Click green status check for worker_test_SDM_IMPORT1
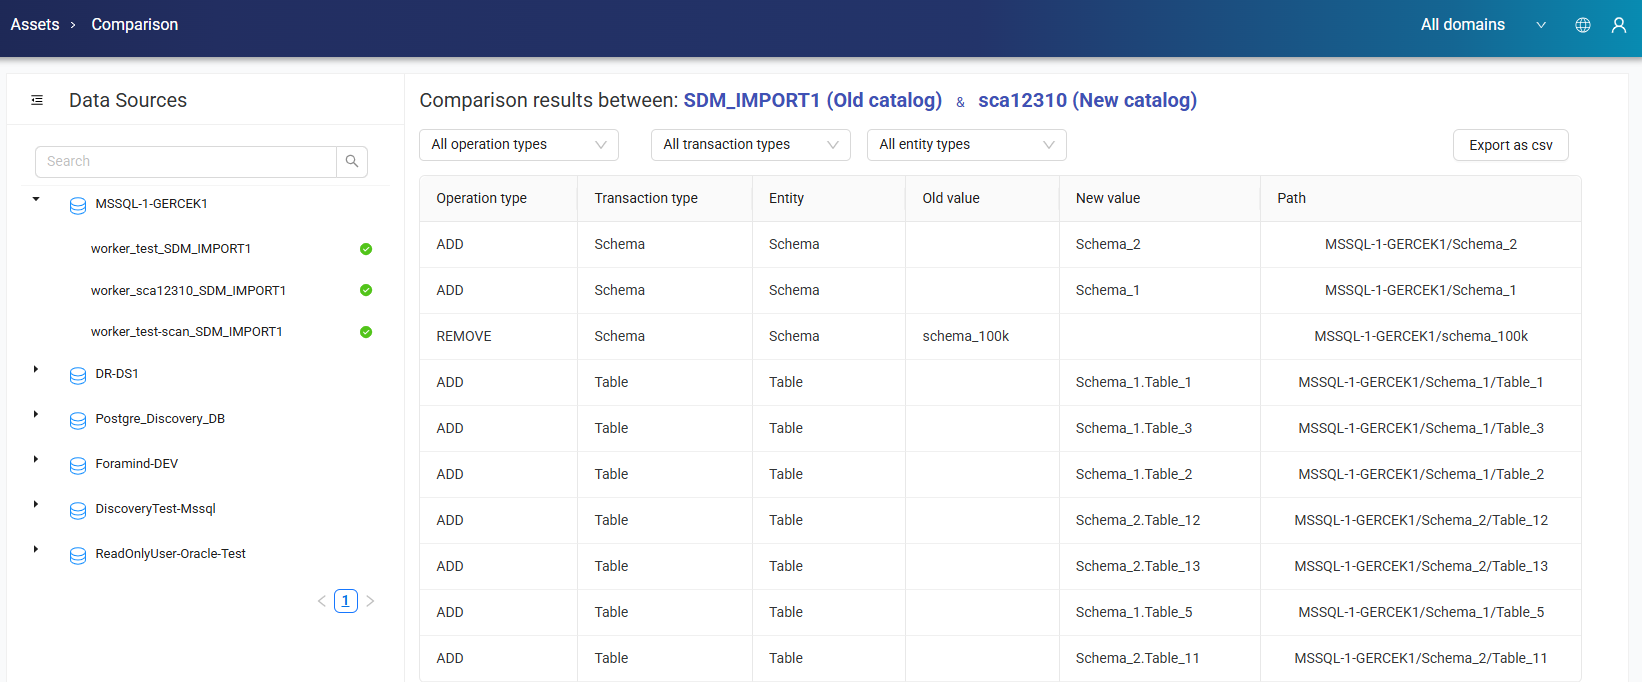This screenshot has width=1642, height=682. pos(366,249)
